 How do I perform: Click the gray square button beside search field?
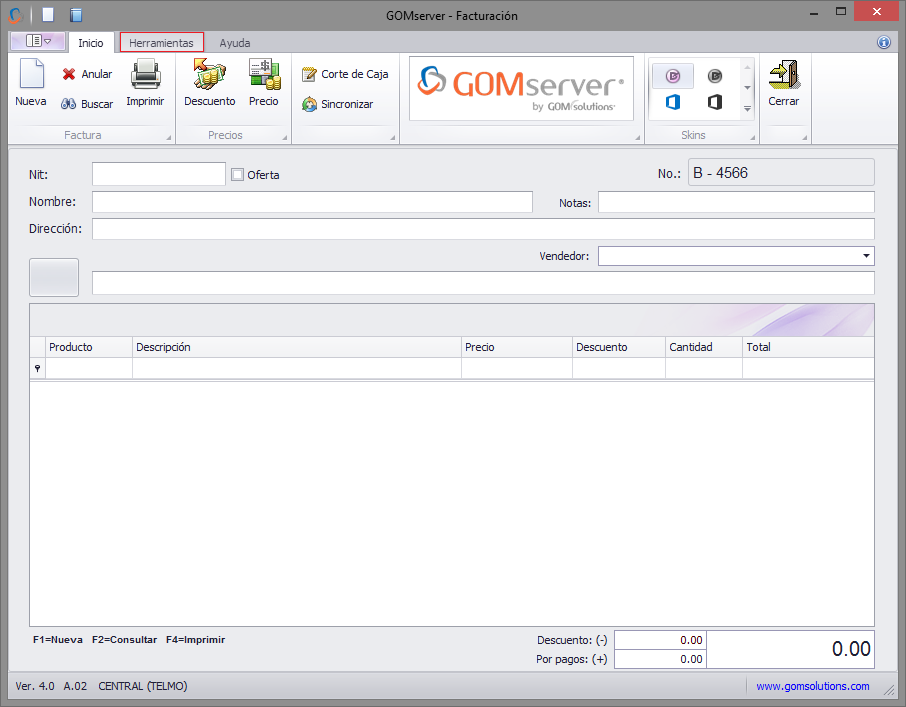click(x=54, y=277)
